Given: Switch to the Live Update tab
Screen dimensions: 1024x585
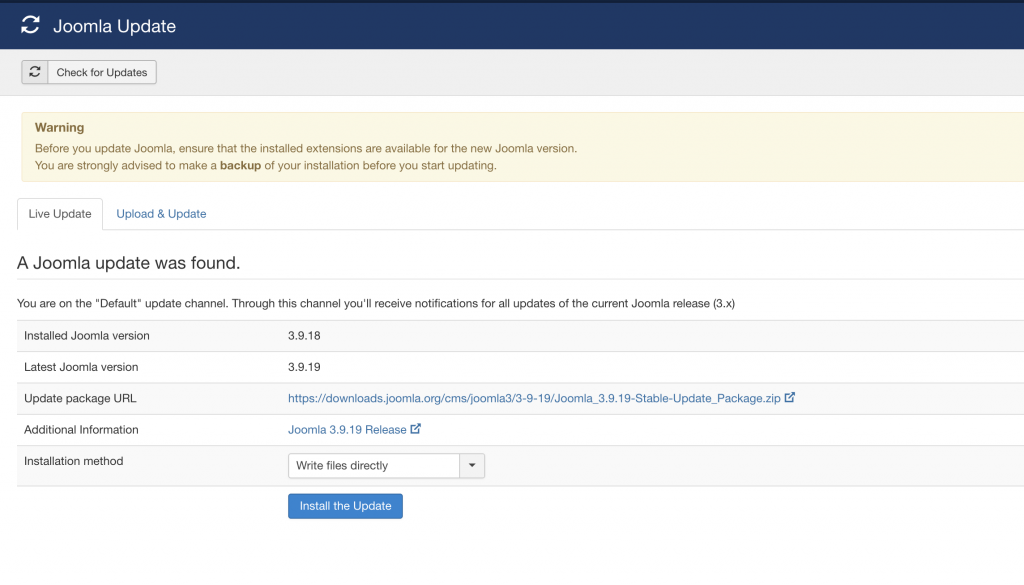Looking at the screenshot, I should pos(60,214).
